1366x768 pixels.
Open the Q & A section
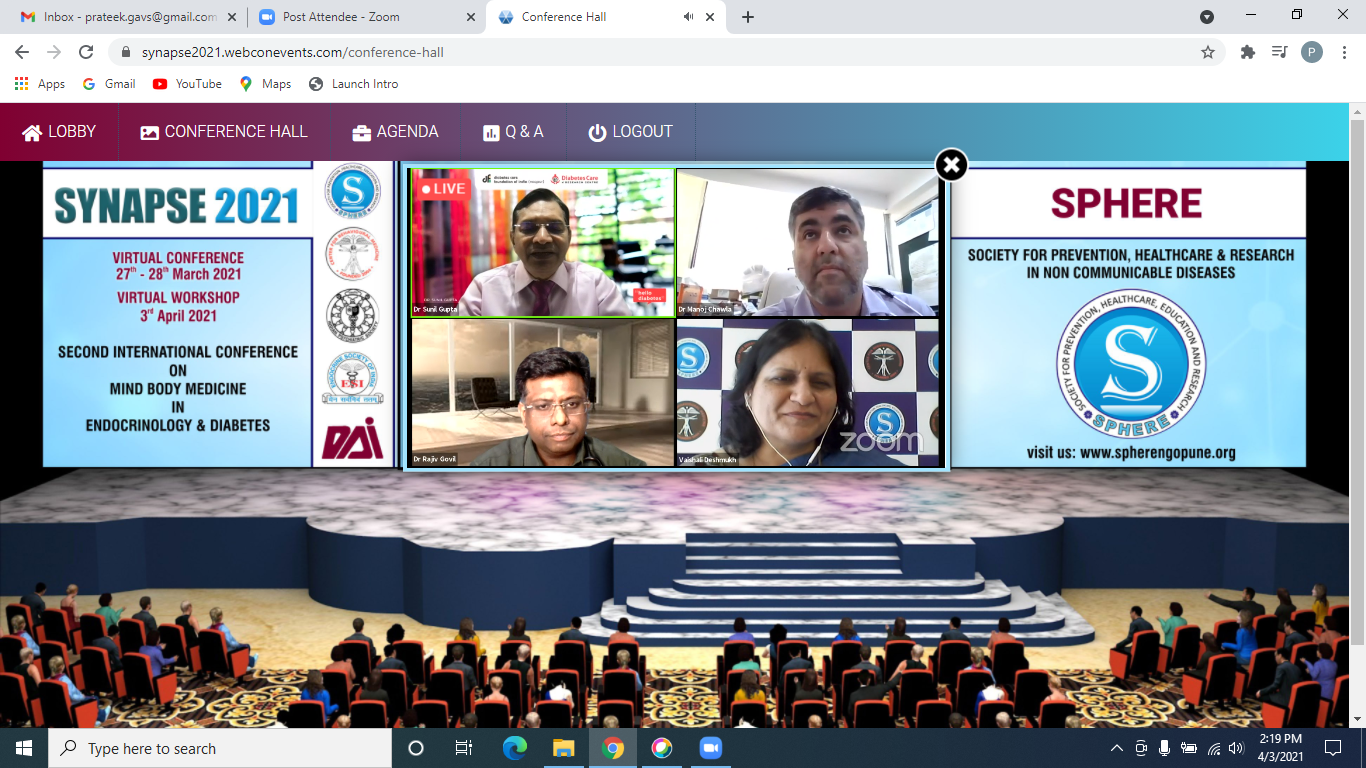point(513,132)
